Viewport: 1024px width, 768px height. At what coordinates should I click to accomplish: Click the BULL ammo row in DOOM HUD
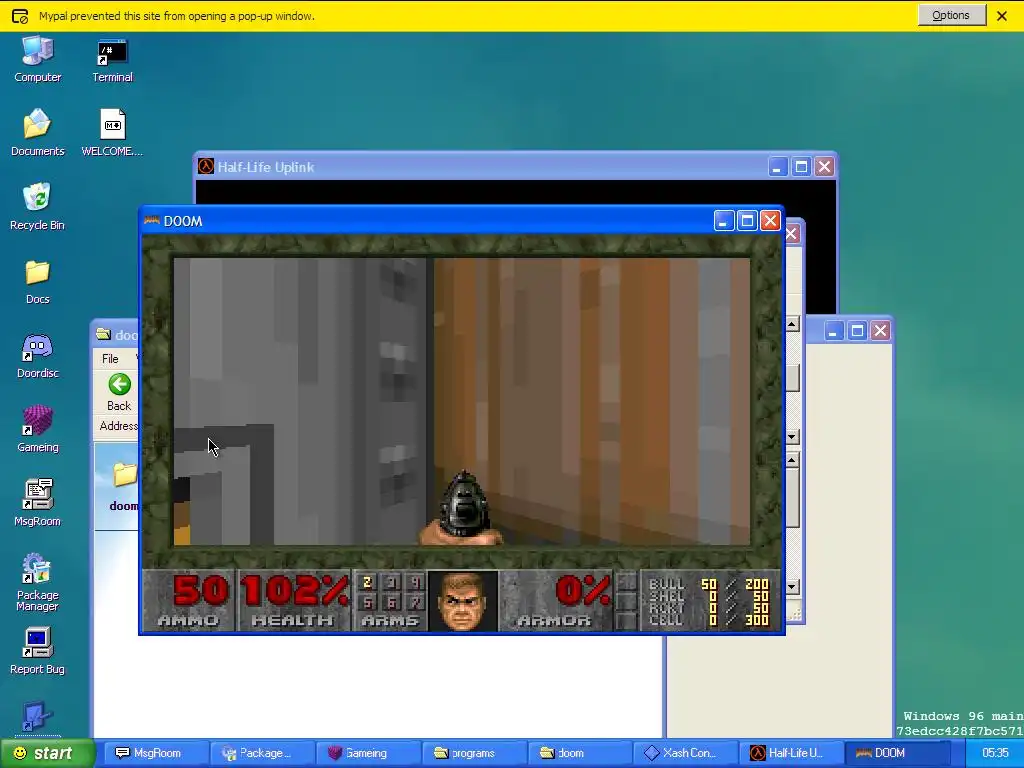[x=709, y=584]
